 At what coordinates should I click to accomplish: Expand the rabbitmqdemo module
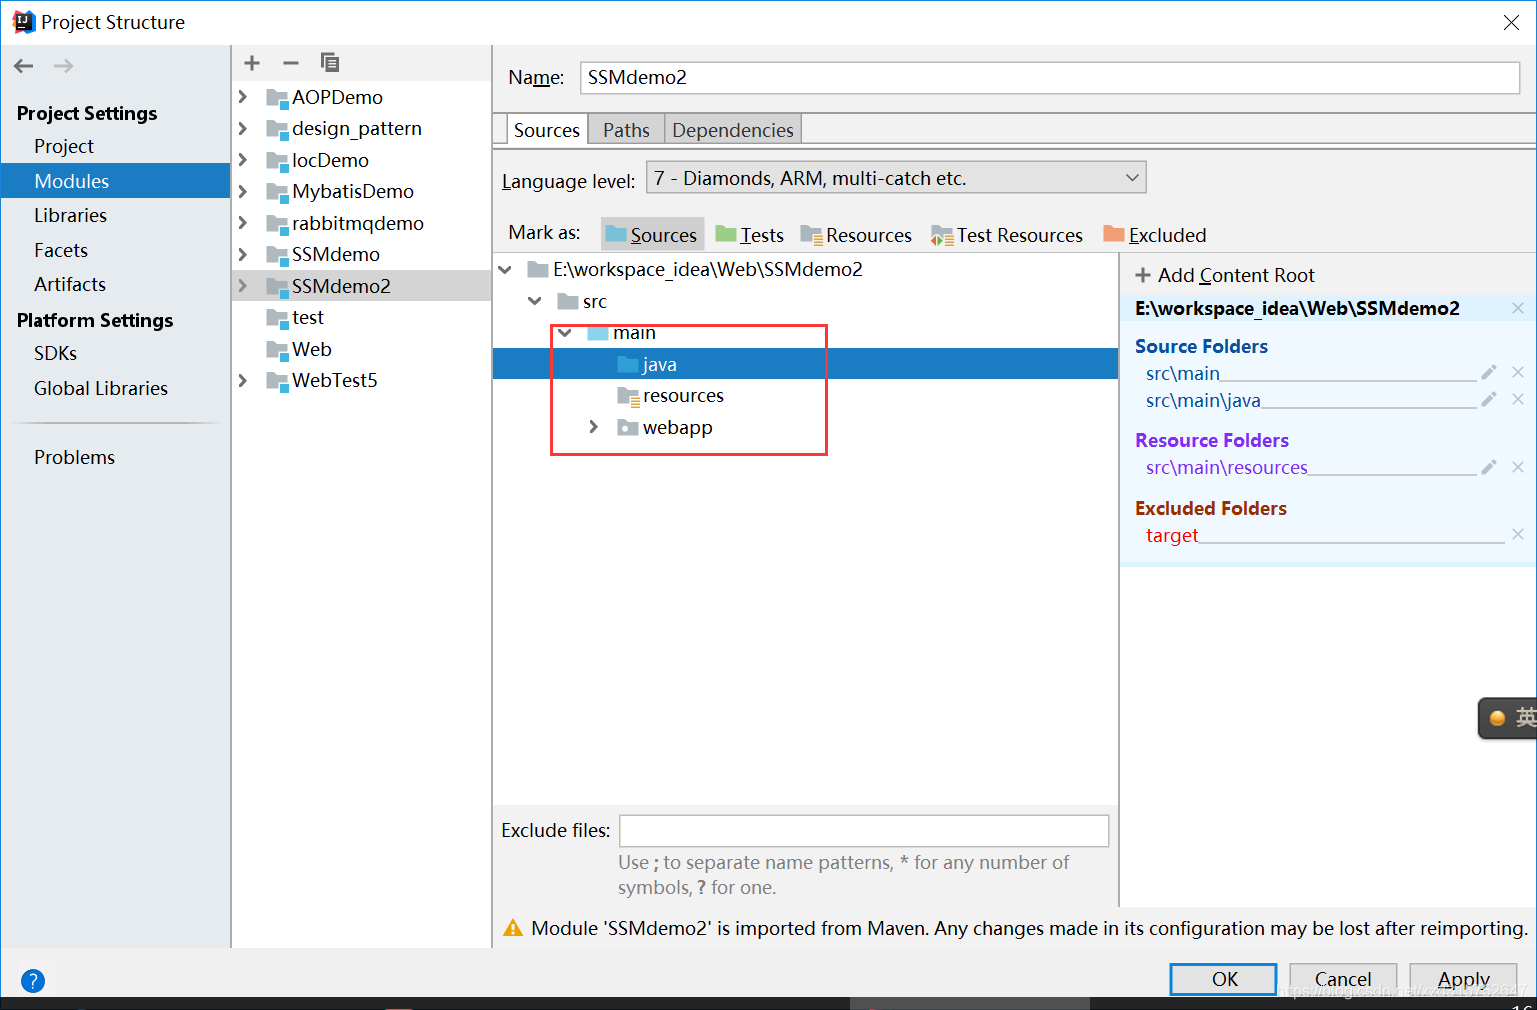click(243, 223)
